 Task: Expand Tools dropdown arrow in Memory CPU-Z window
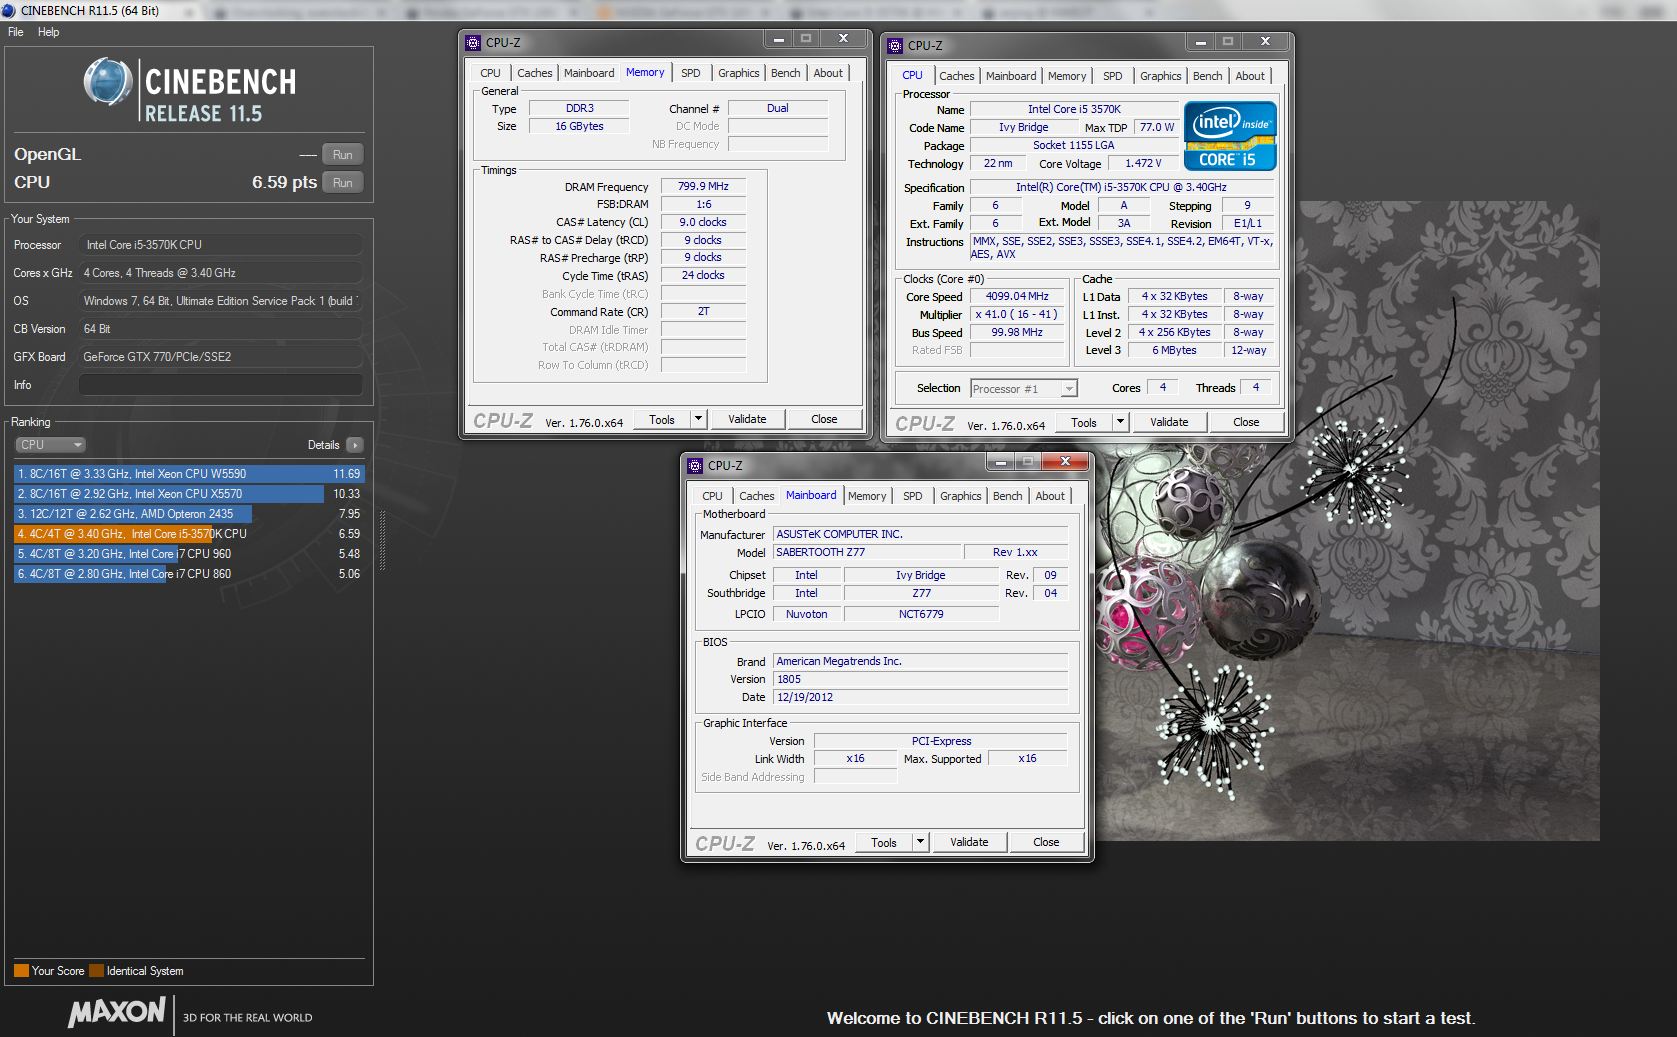(x=699, y=420)
